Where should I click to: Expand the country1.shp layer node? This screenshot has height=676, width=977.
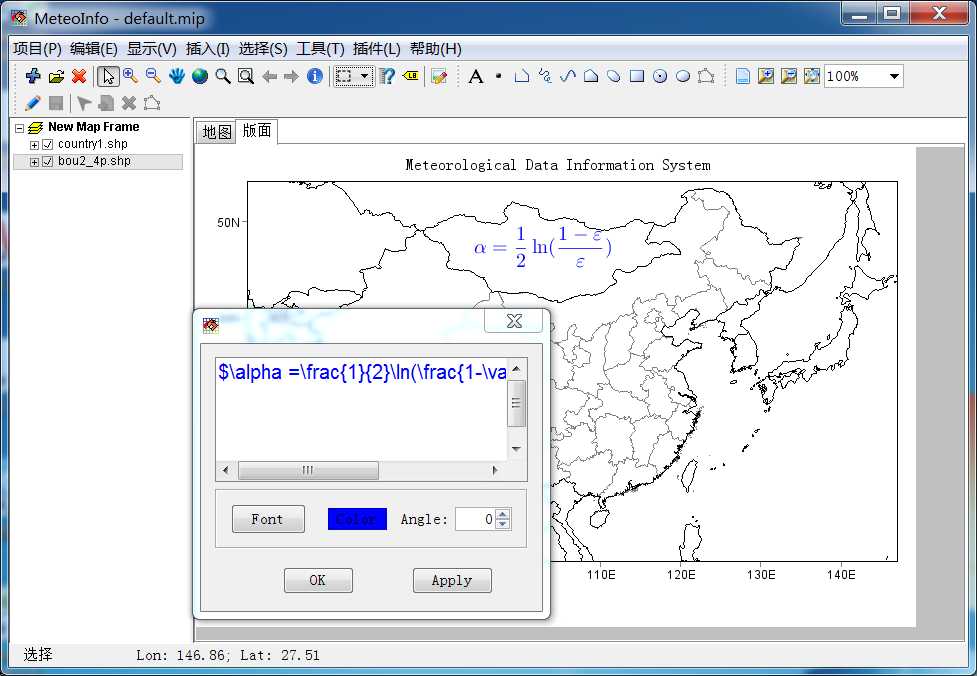point(34,145)
